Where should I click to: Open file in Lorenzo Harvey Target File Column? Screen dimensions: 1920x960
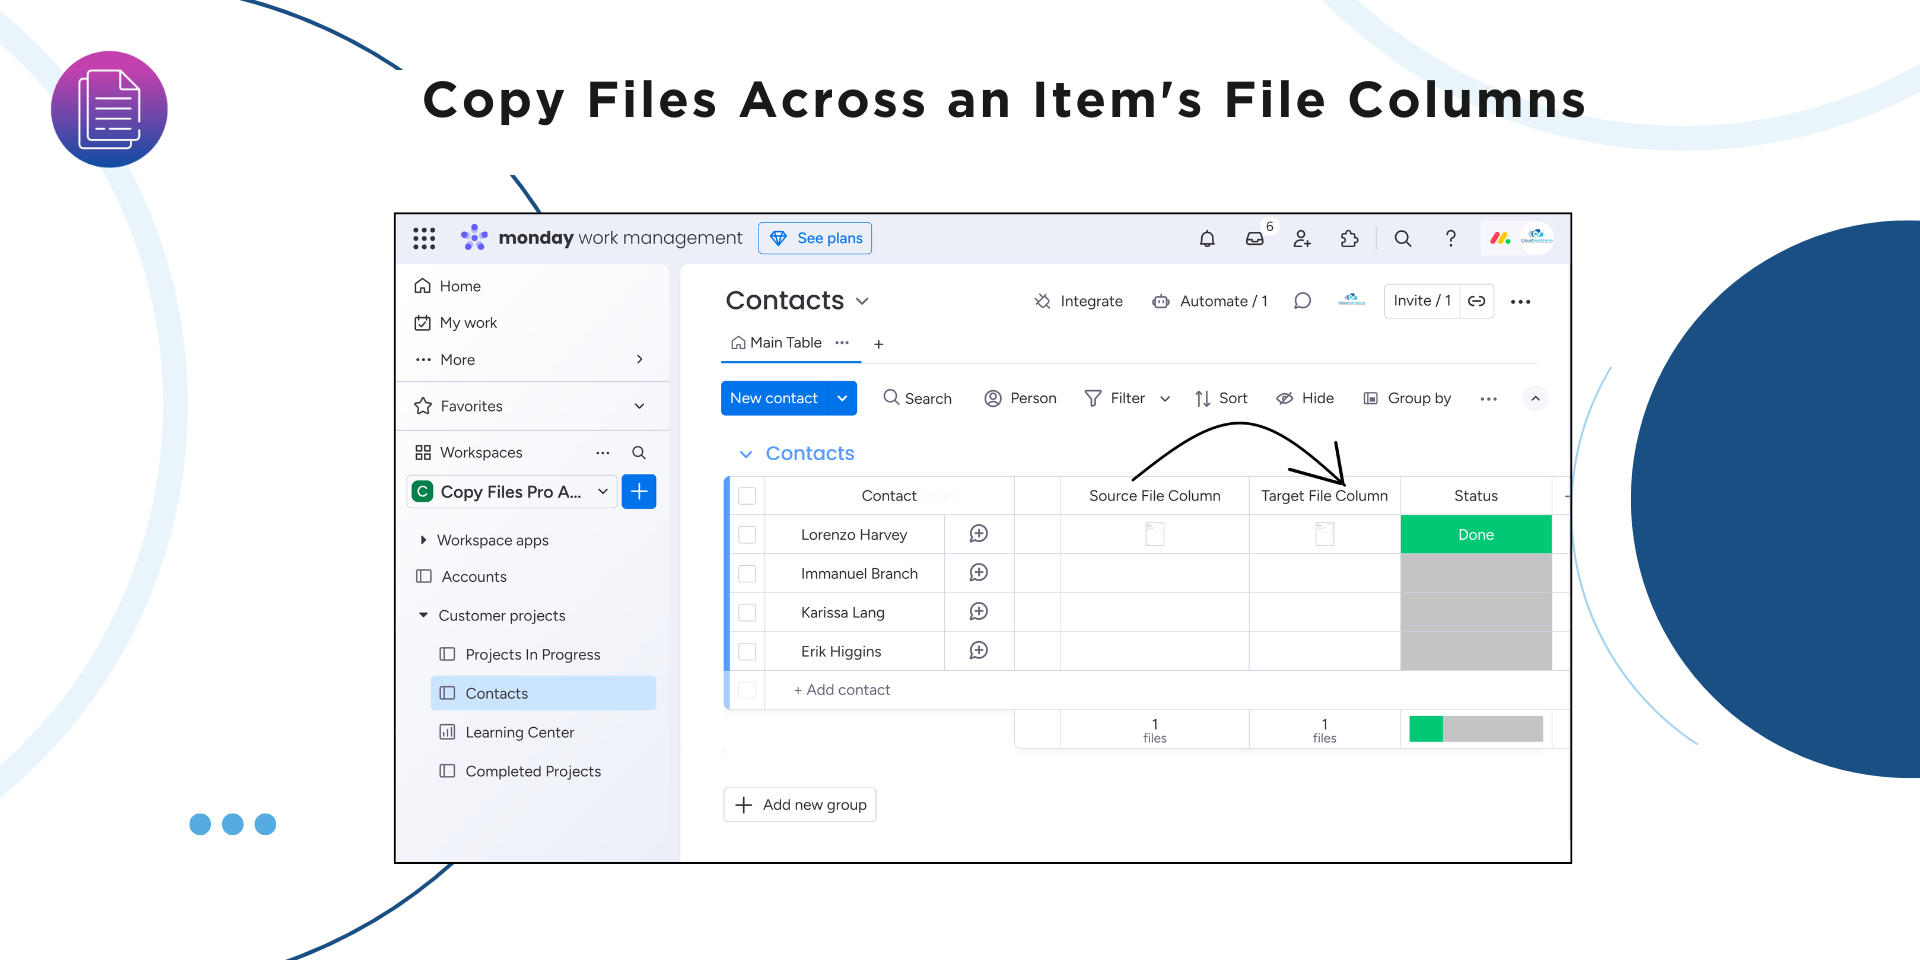(x=1325, y=534)
